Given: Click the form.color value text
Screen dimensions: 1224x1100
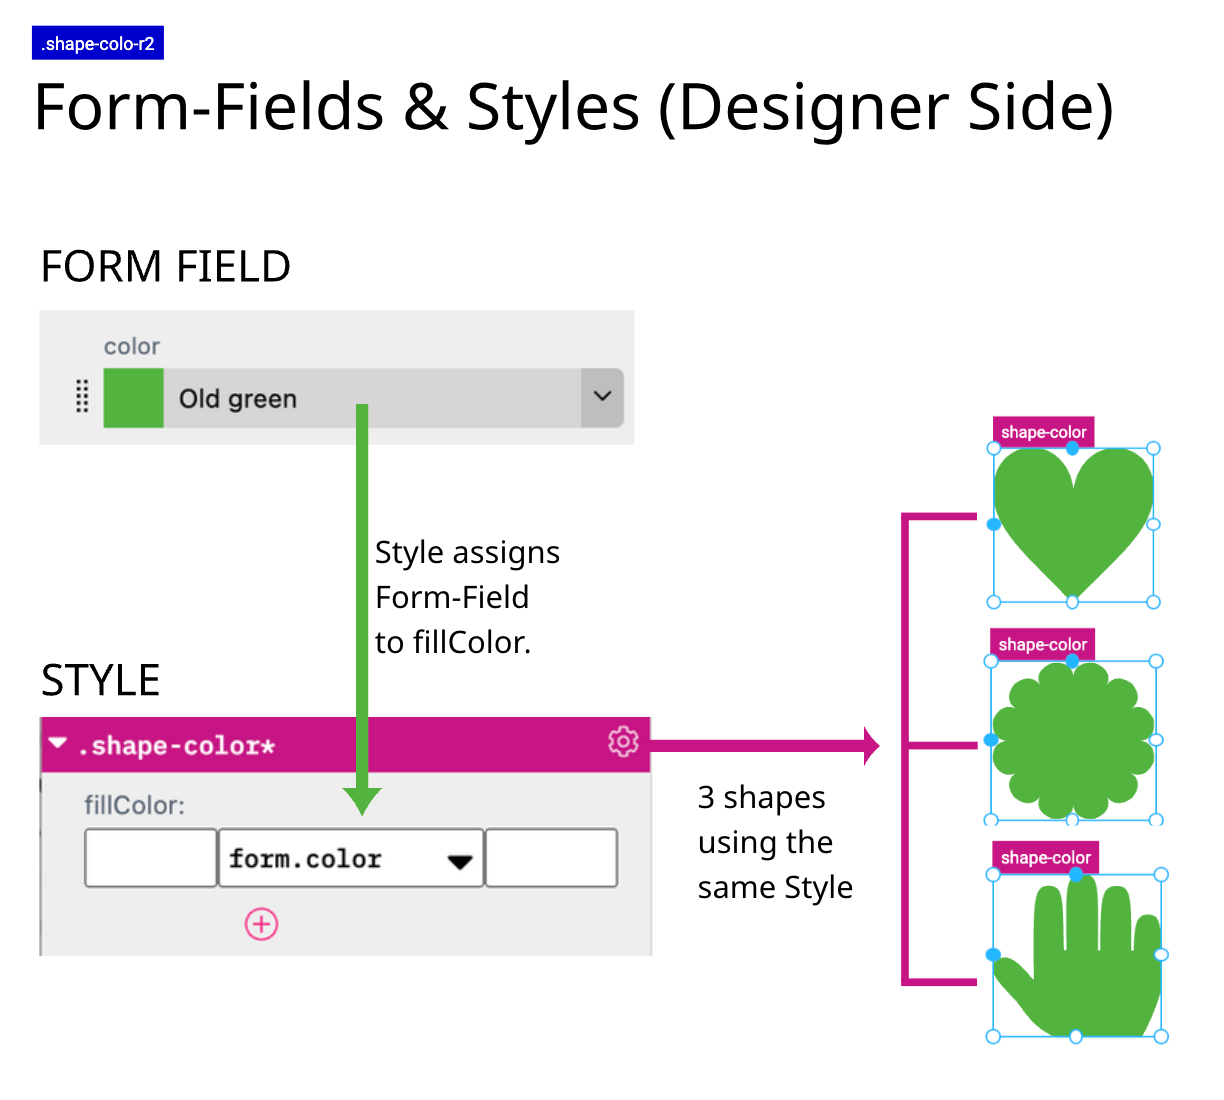Looking at the screenshot, I should click(x=305, y=859).
